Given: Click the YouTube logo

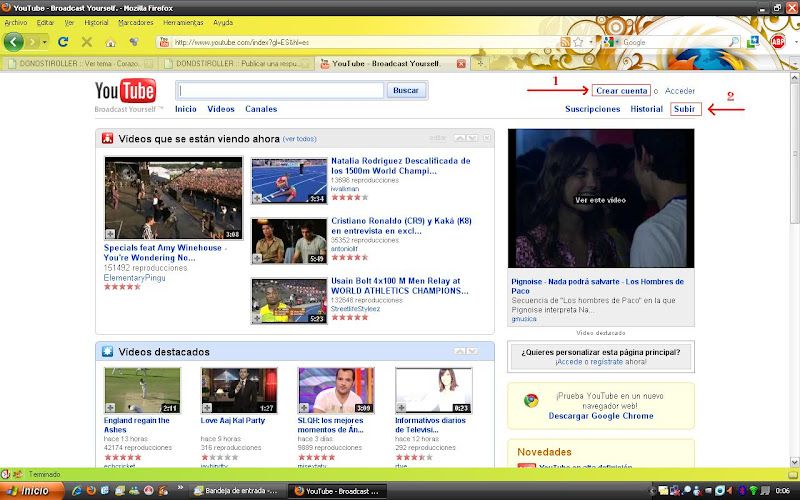Looking at the screenshot, I should coord(126,92).
